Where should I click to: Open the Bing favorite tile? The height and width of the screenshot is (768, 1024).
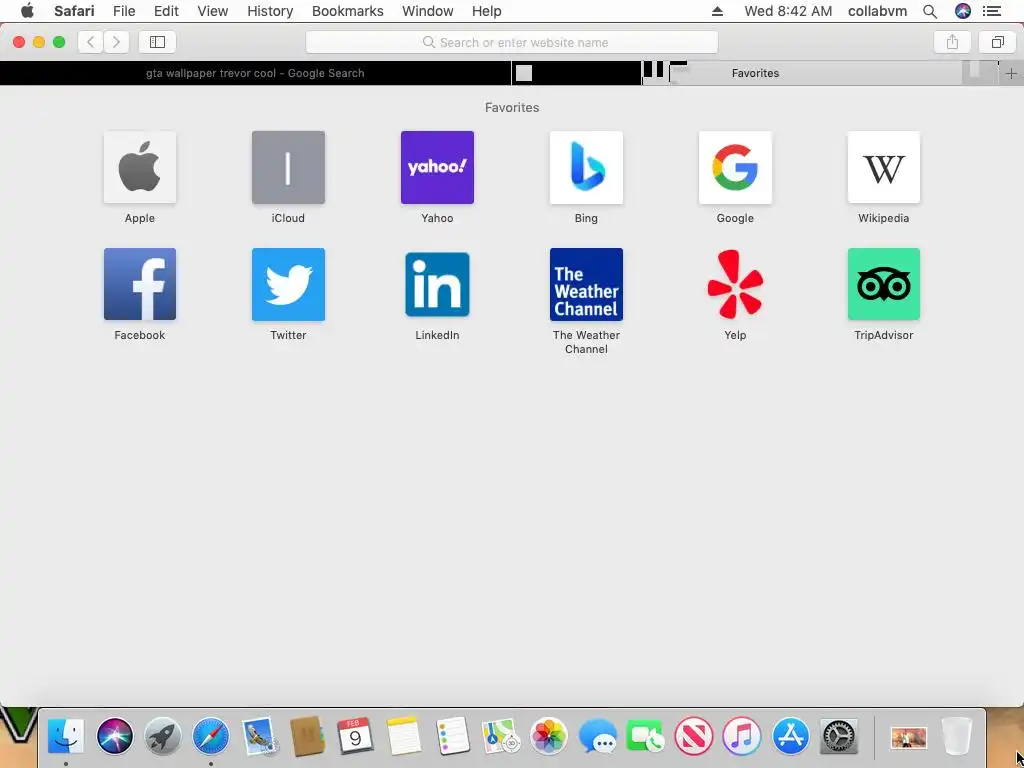[x=586, y=167]
